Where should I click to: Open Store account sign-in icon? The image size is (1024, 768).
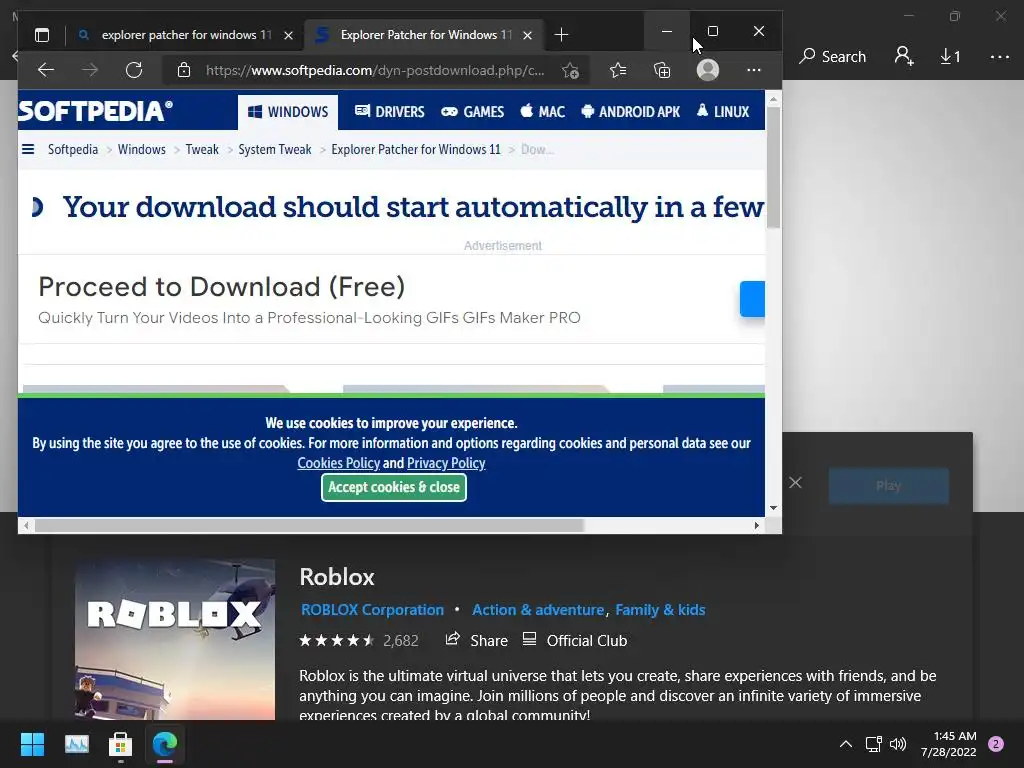904,56
